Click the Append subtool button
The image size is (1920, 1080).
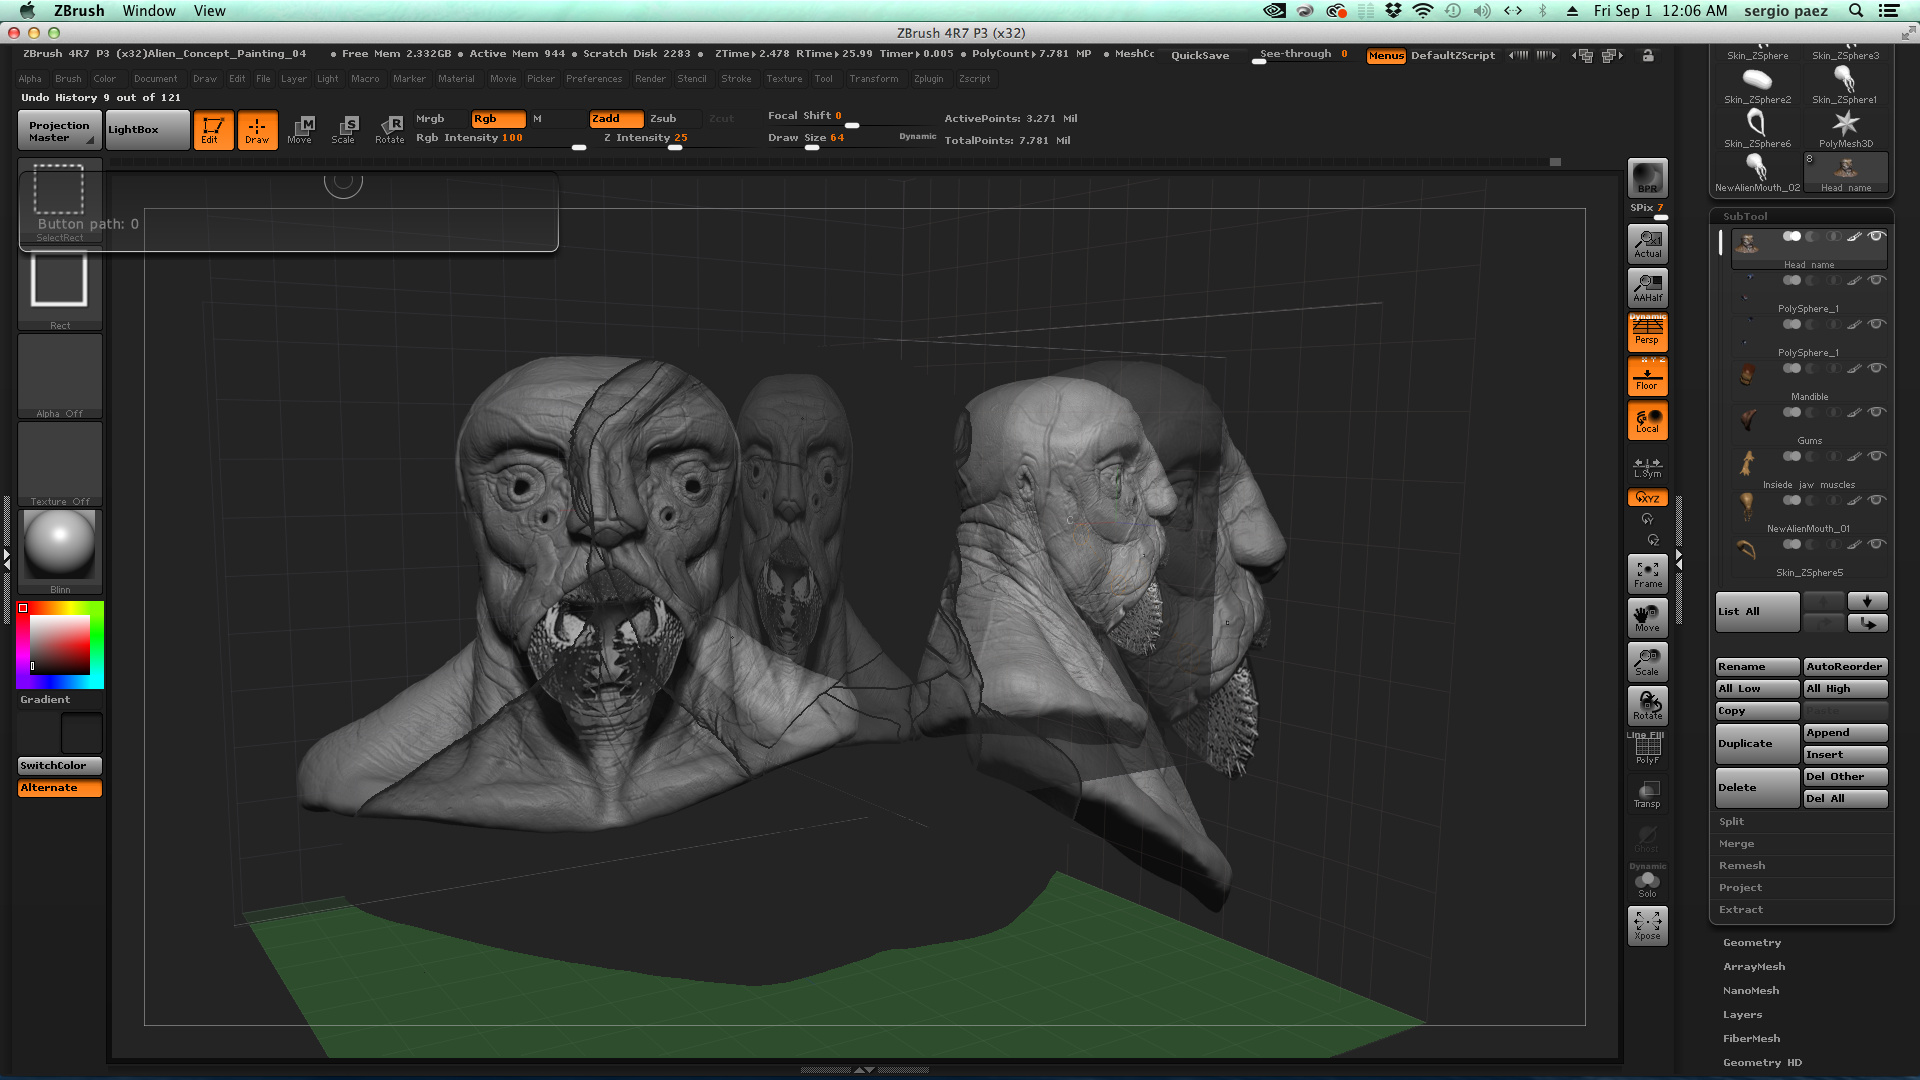1845,733
